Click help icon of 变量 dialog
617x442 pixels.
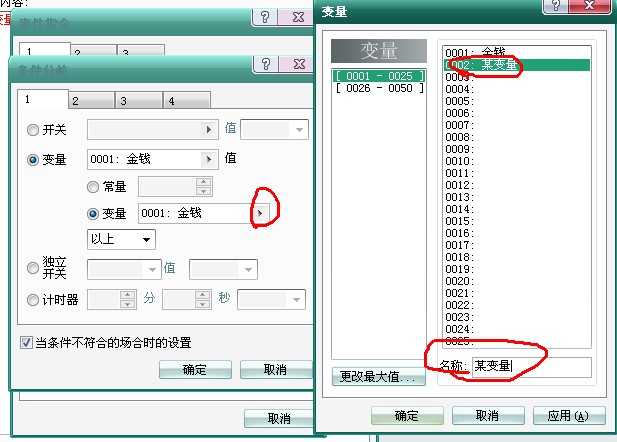click(556, 6)
